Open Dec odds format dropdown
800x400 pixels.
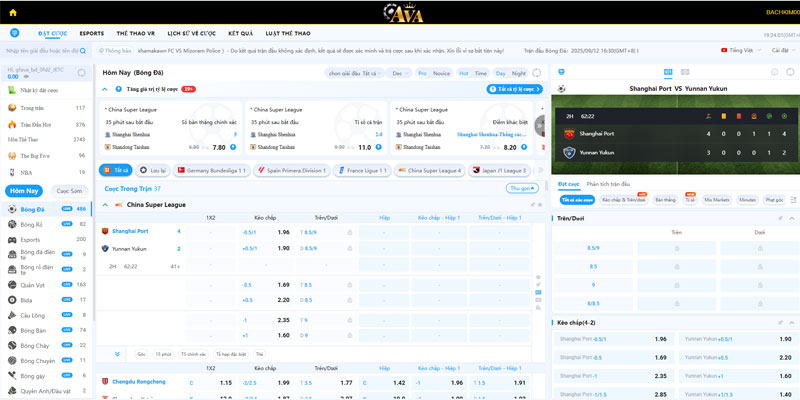pyautogui.click(x=399, y=73)
